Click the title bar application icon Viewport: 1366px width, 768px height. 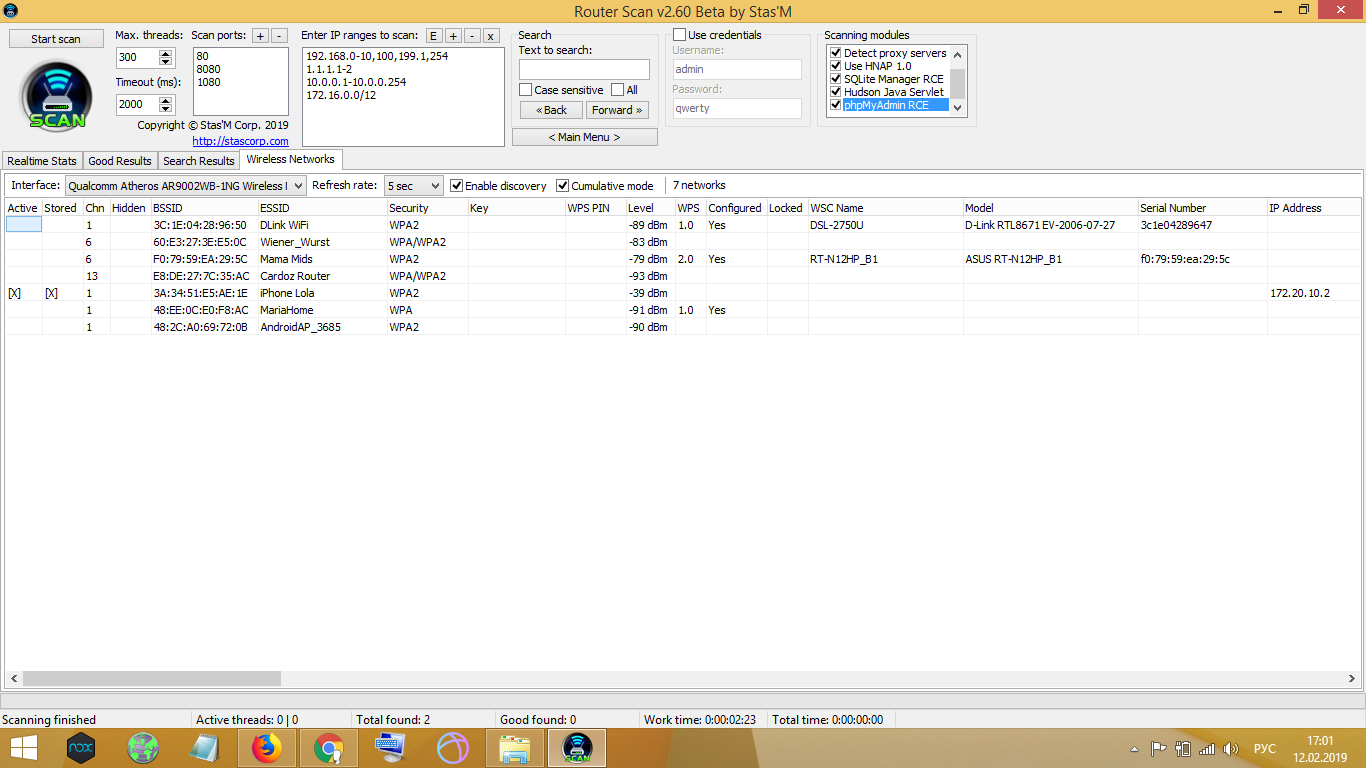click(10, 10)
